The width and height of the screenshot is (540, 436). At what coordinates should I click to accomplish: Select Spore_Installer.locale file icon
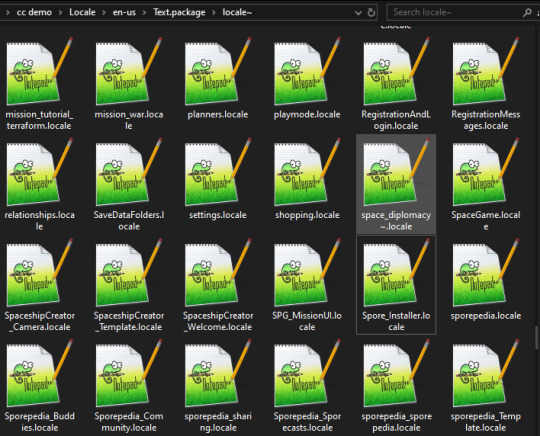click(396, 272)
